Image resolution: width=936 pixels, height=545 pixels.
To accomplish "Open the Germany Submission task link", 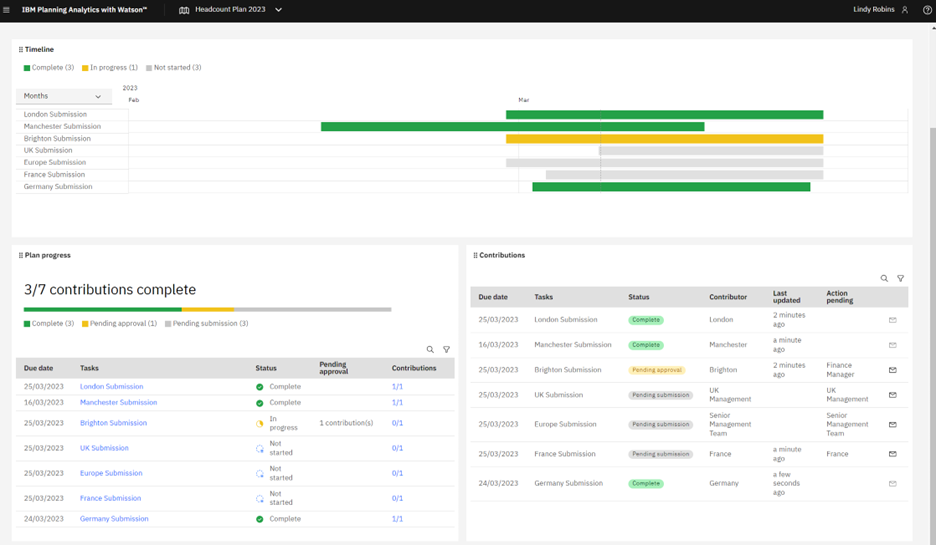I will 114,519.
